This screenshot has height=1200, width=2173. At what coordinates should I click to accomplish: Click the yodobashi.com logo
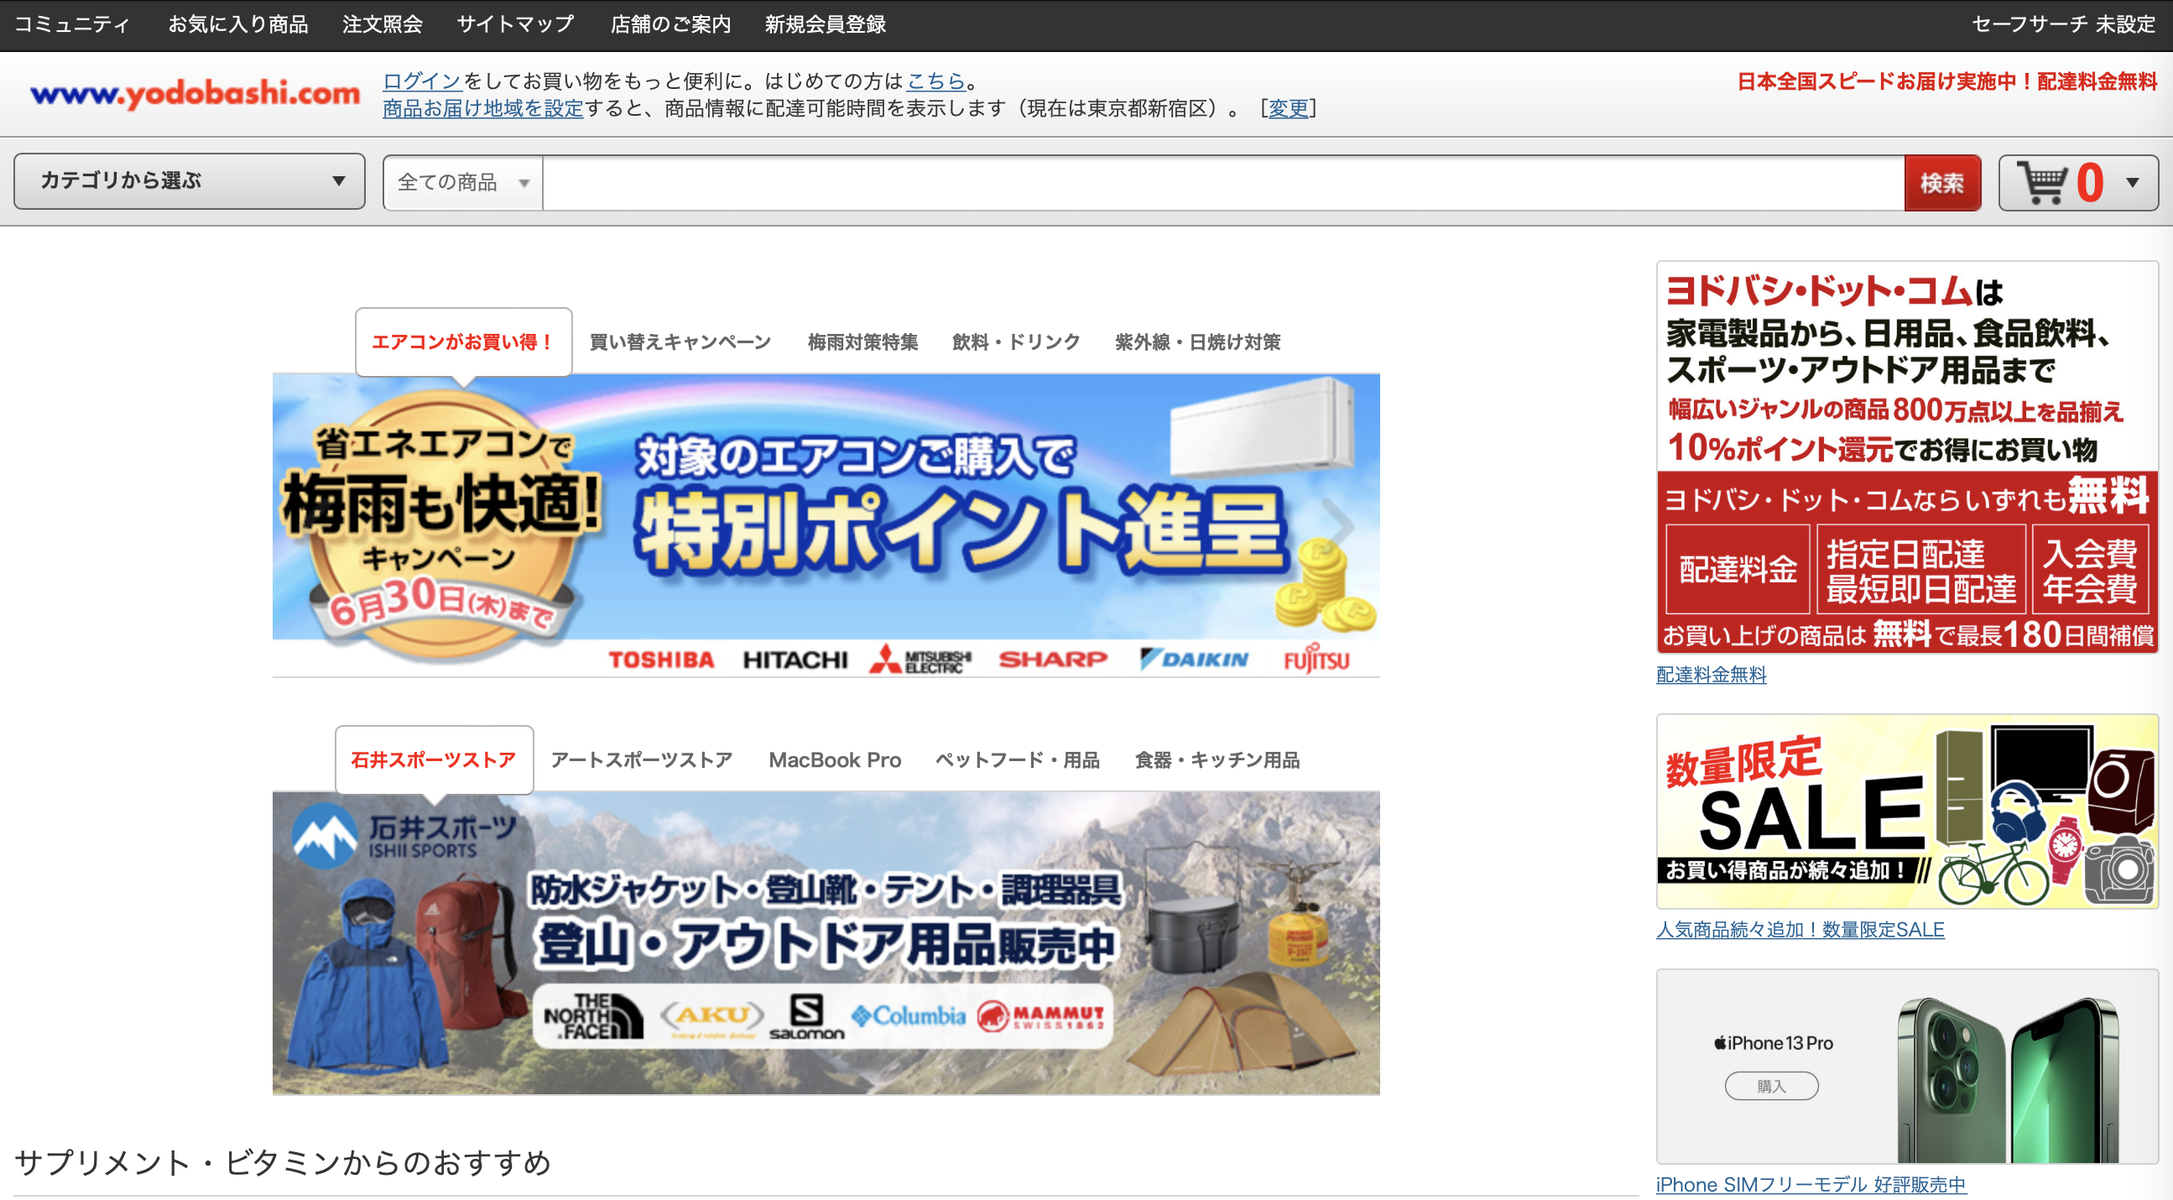[x=195, y=94]
